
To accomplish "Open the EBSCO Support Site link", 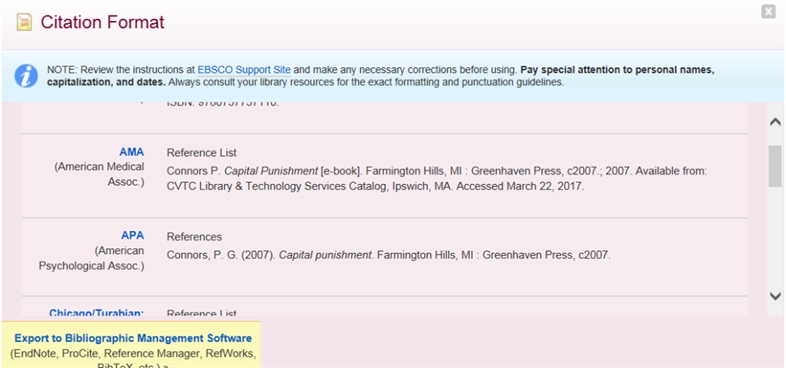I will point(244,70).
